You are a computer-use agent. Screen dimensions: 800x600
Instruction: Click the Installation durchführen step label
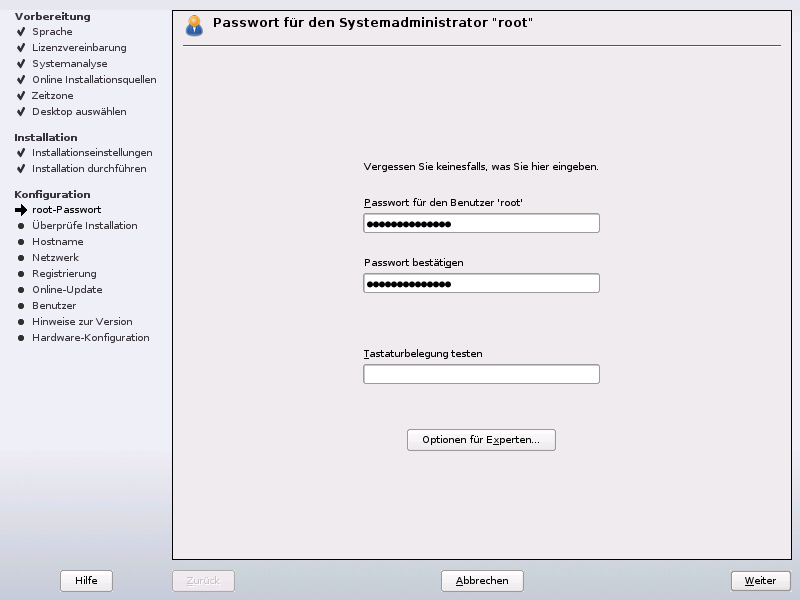pyautogui.click(x=89, y=168)
